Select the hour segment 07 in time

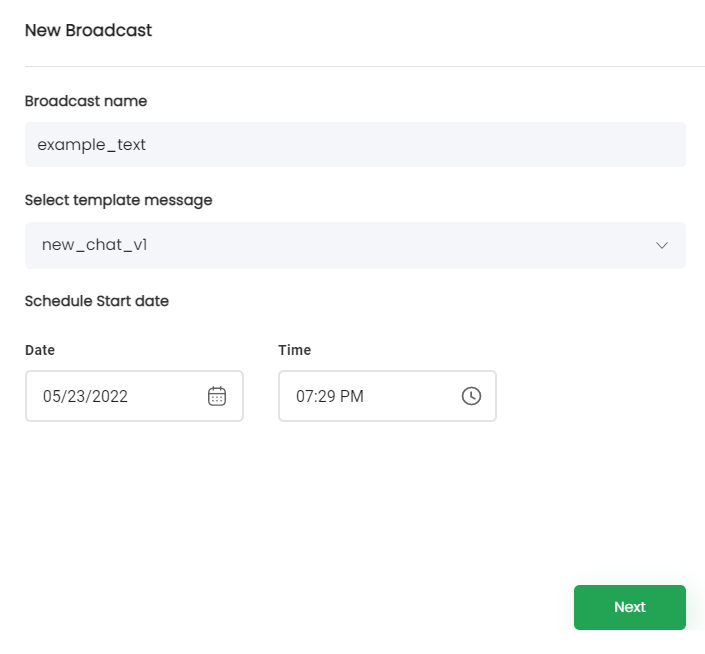pyautogui.click(x=305, y=396)
